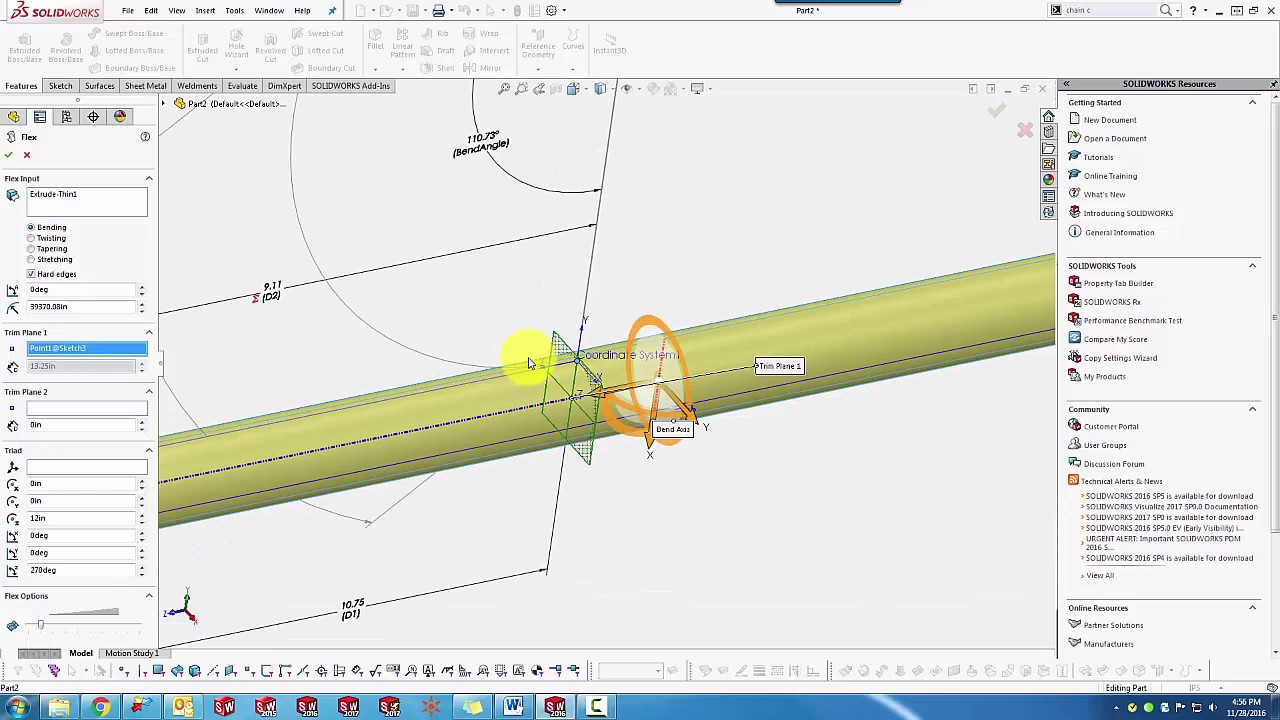Switch to Motion Study 1 tab
The width and height of the screenshot is (1280, 720).
[132, 653]
